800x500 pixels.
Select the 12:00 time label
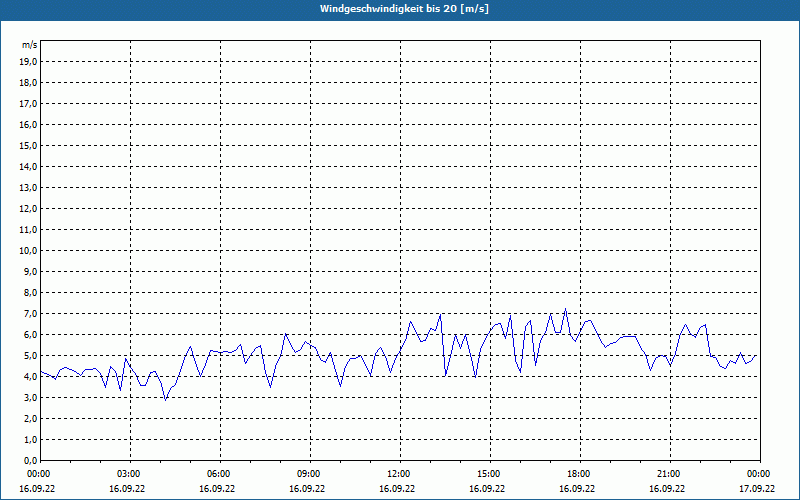point(401,474)
